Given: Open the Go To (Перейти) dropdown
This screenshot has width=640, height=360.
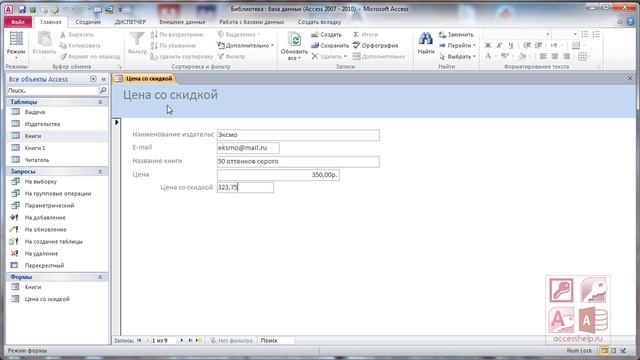Looking at the screenshot, I should [458, 46].
